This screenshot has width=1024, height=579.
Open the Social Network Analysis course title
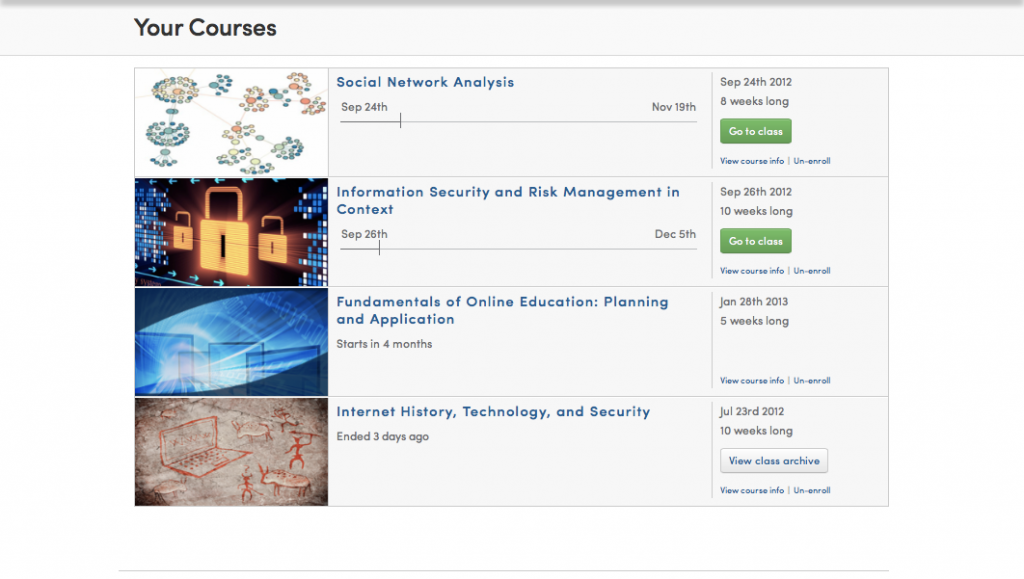click(425, 82)
